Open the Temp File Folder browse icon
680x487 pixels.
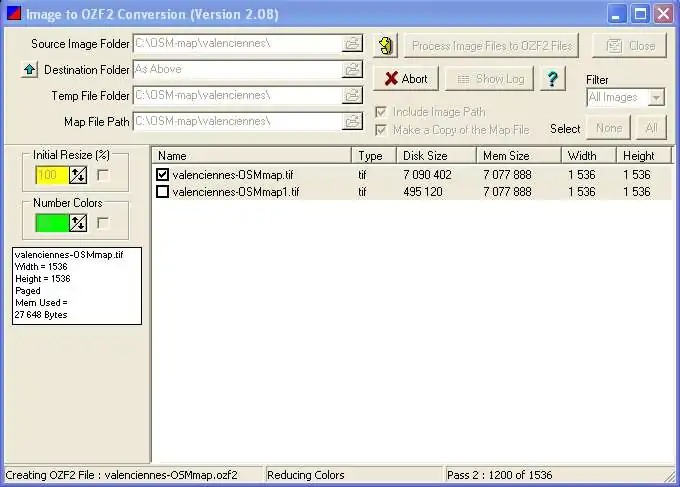pyautogui.click(x=352, y=95)
